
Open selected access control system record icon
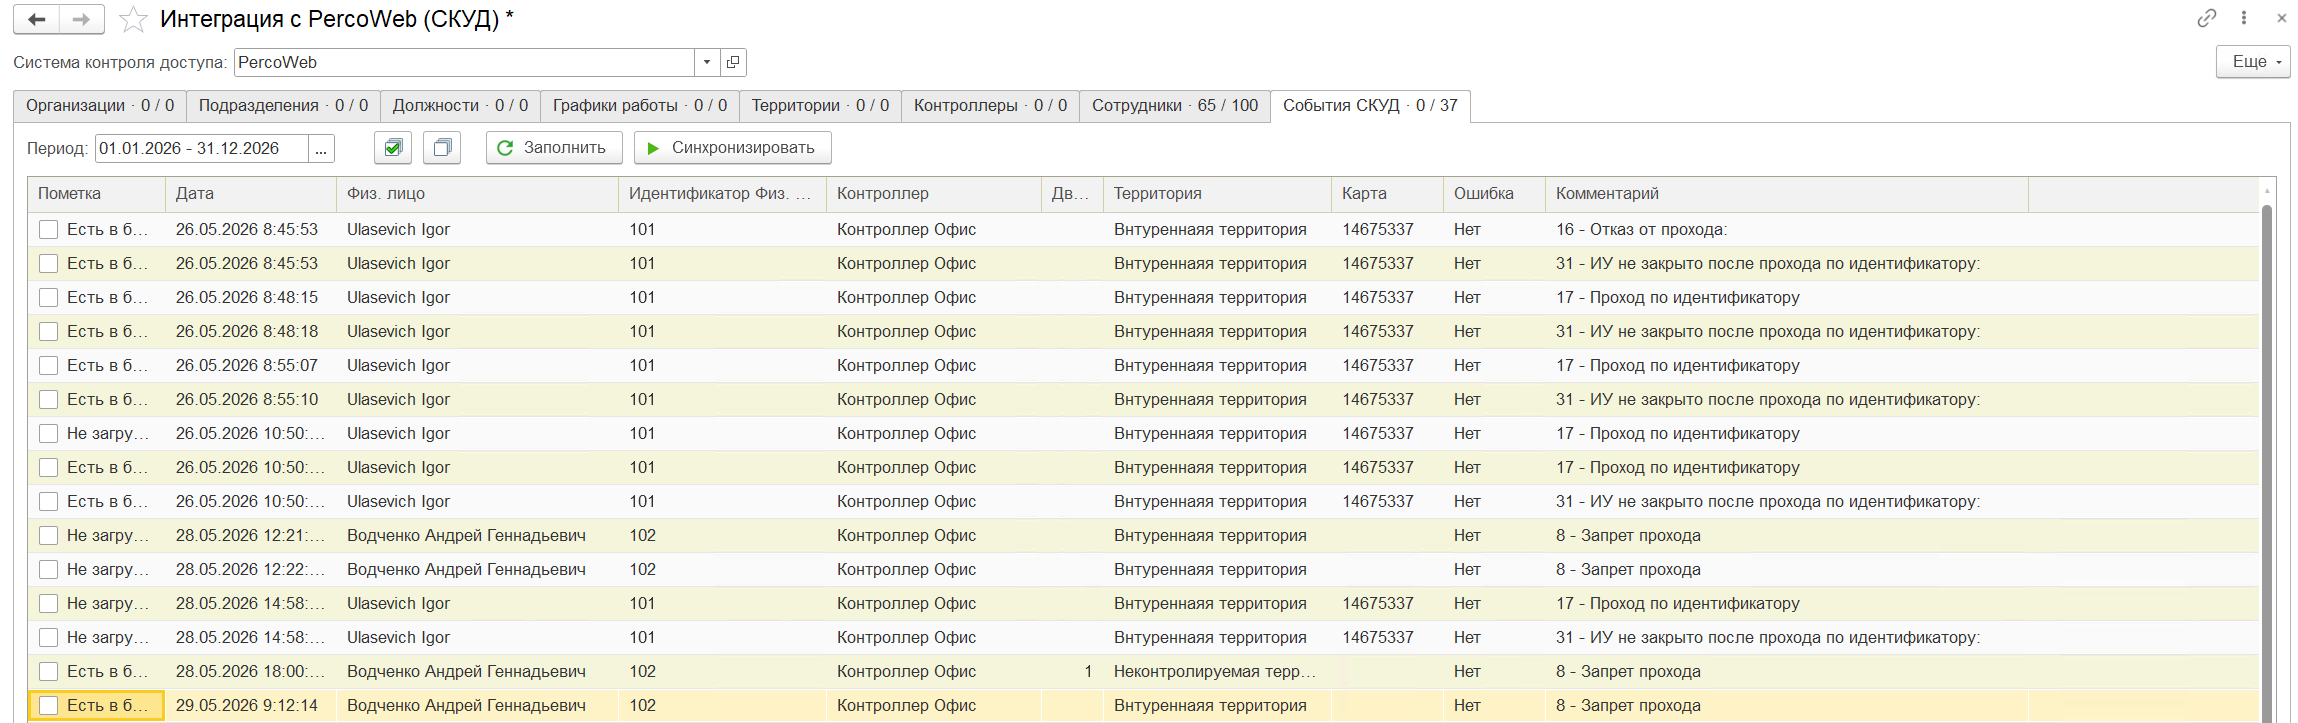point(733,62)
